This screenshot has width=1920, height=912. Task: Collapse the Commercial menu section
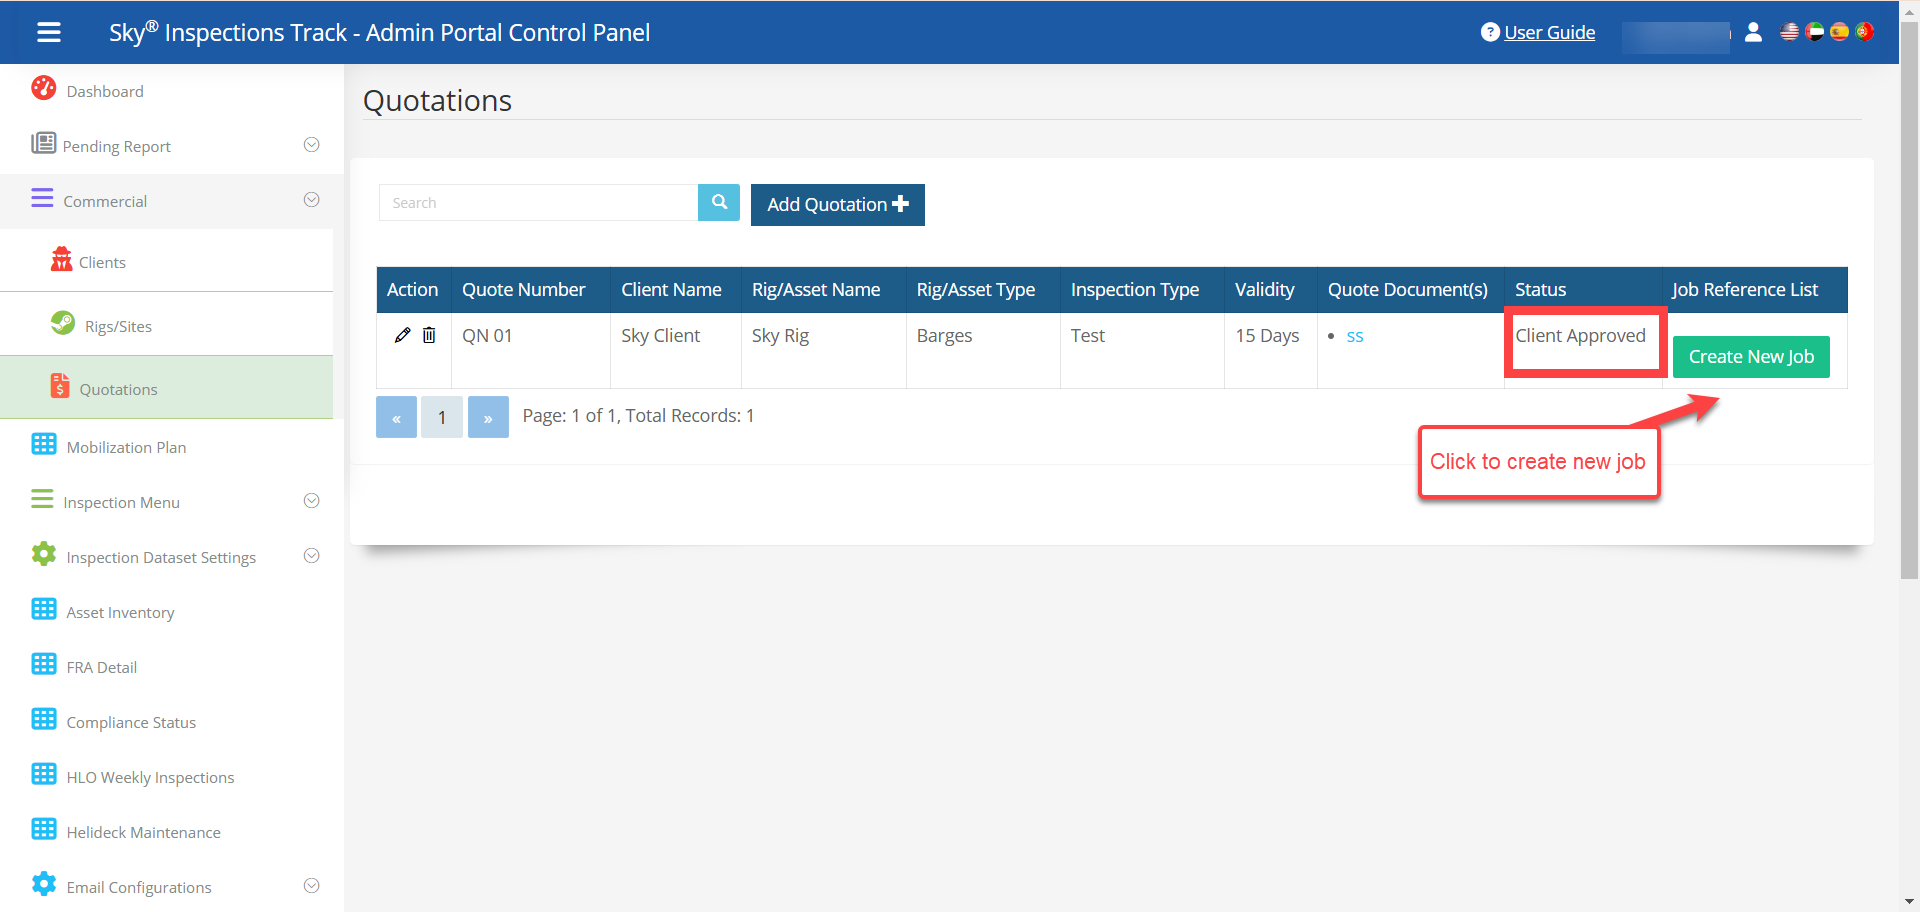pyautogui.click(x=311, y=200)
